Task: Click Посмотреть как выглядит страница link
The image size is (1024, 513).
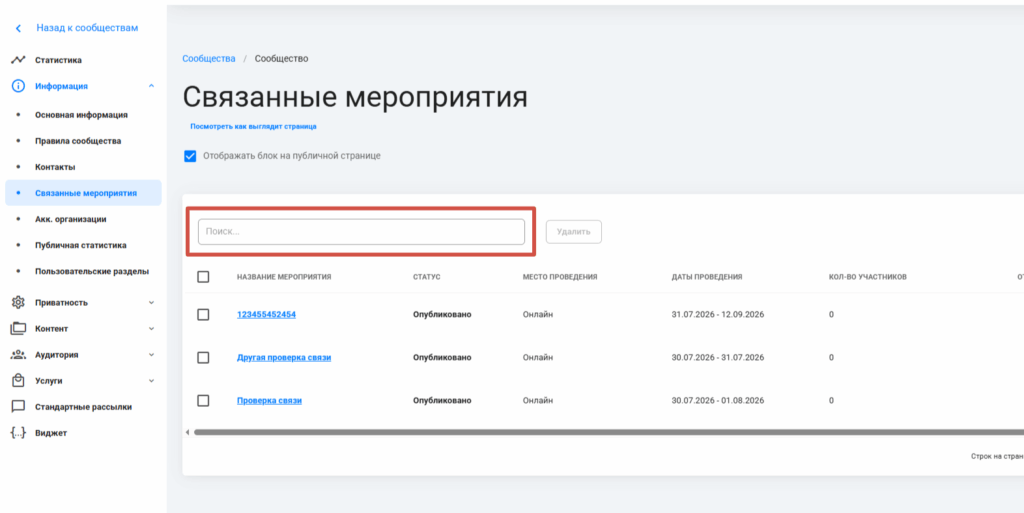Action: coord(253,127)
